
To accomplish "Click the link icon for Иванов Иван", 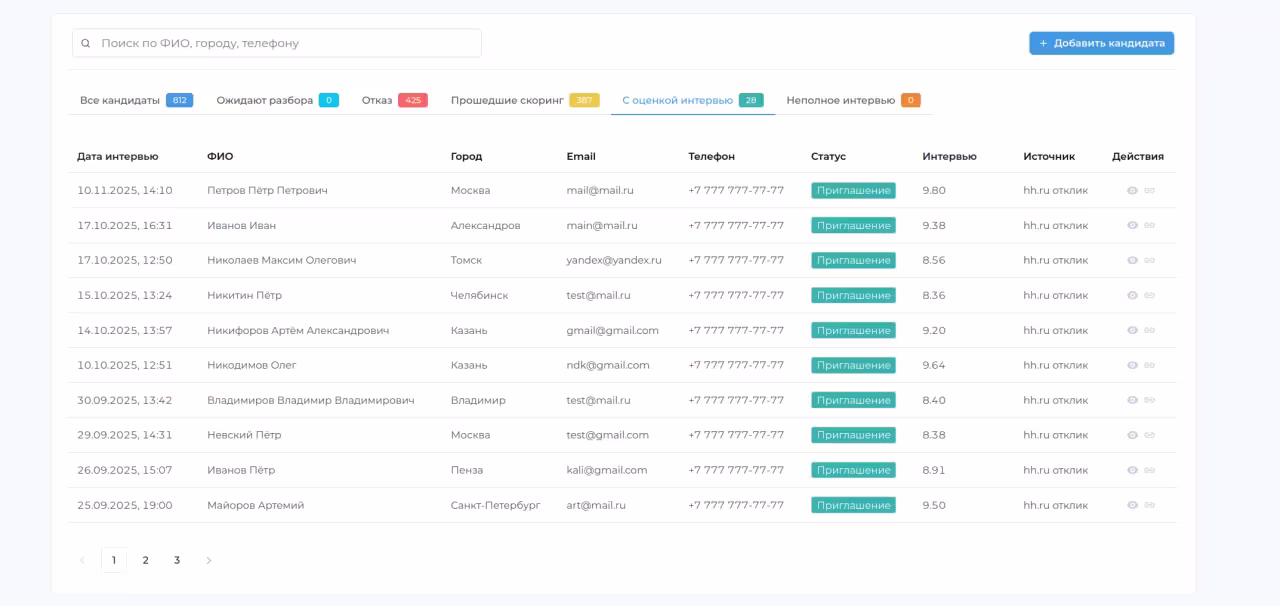I will [x=1150, y=225].
